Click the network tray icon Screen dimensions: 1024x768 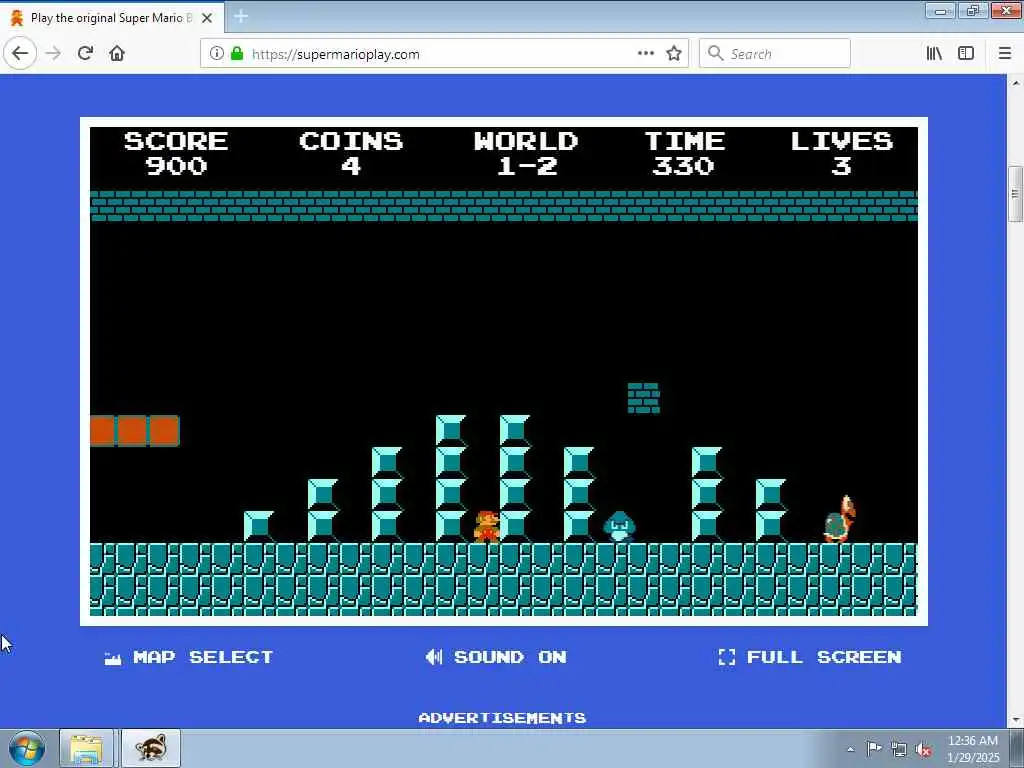click(x=899, y=750)
